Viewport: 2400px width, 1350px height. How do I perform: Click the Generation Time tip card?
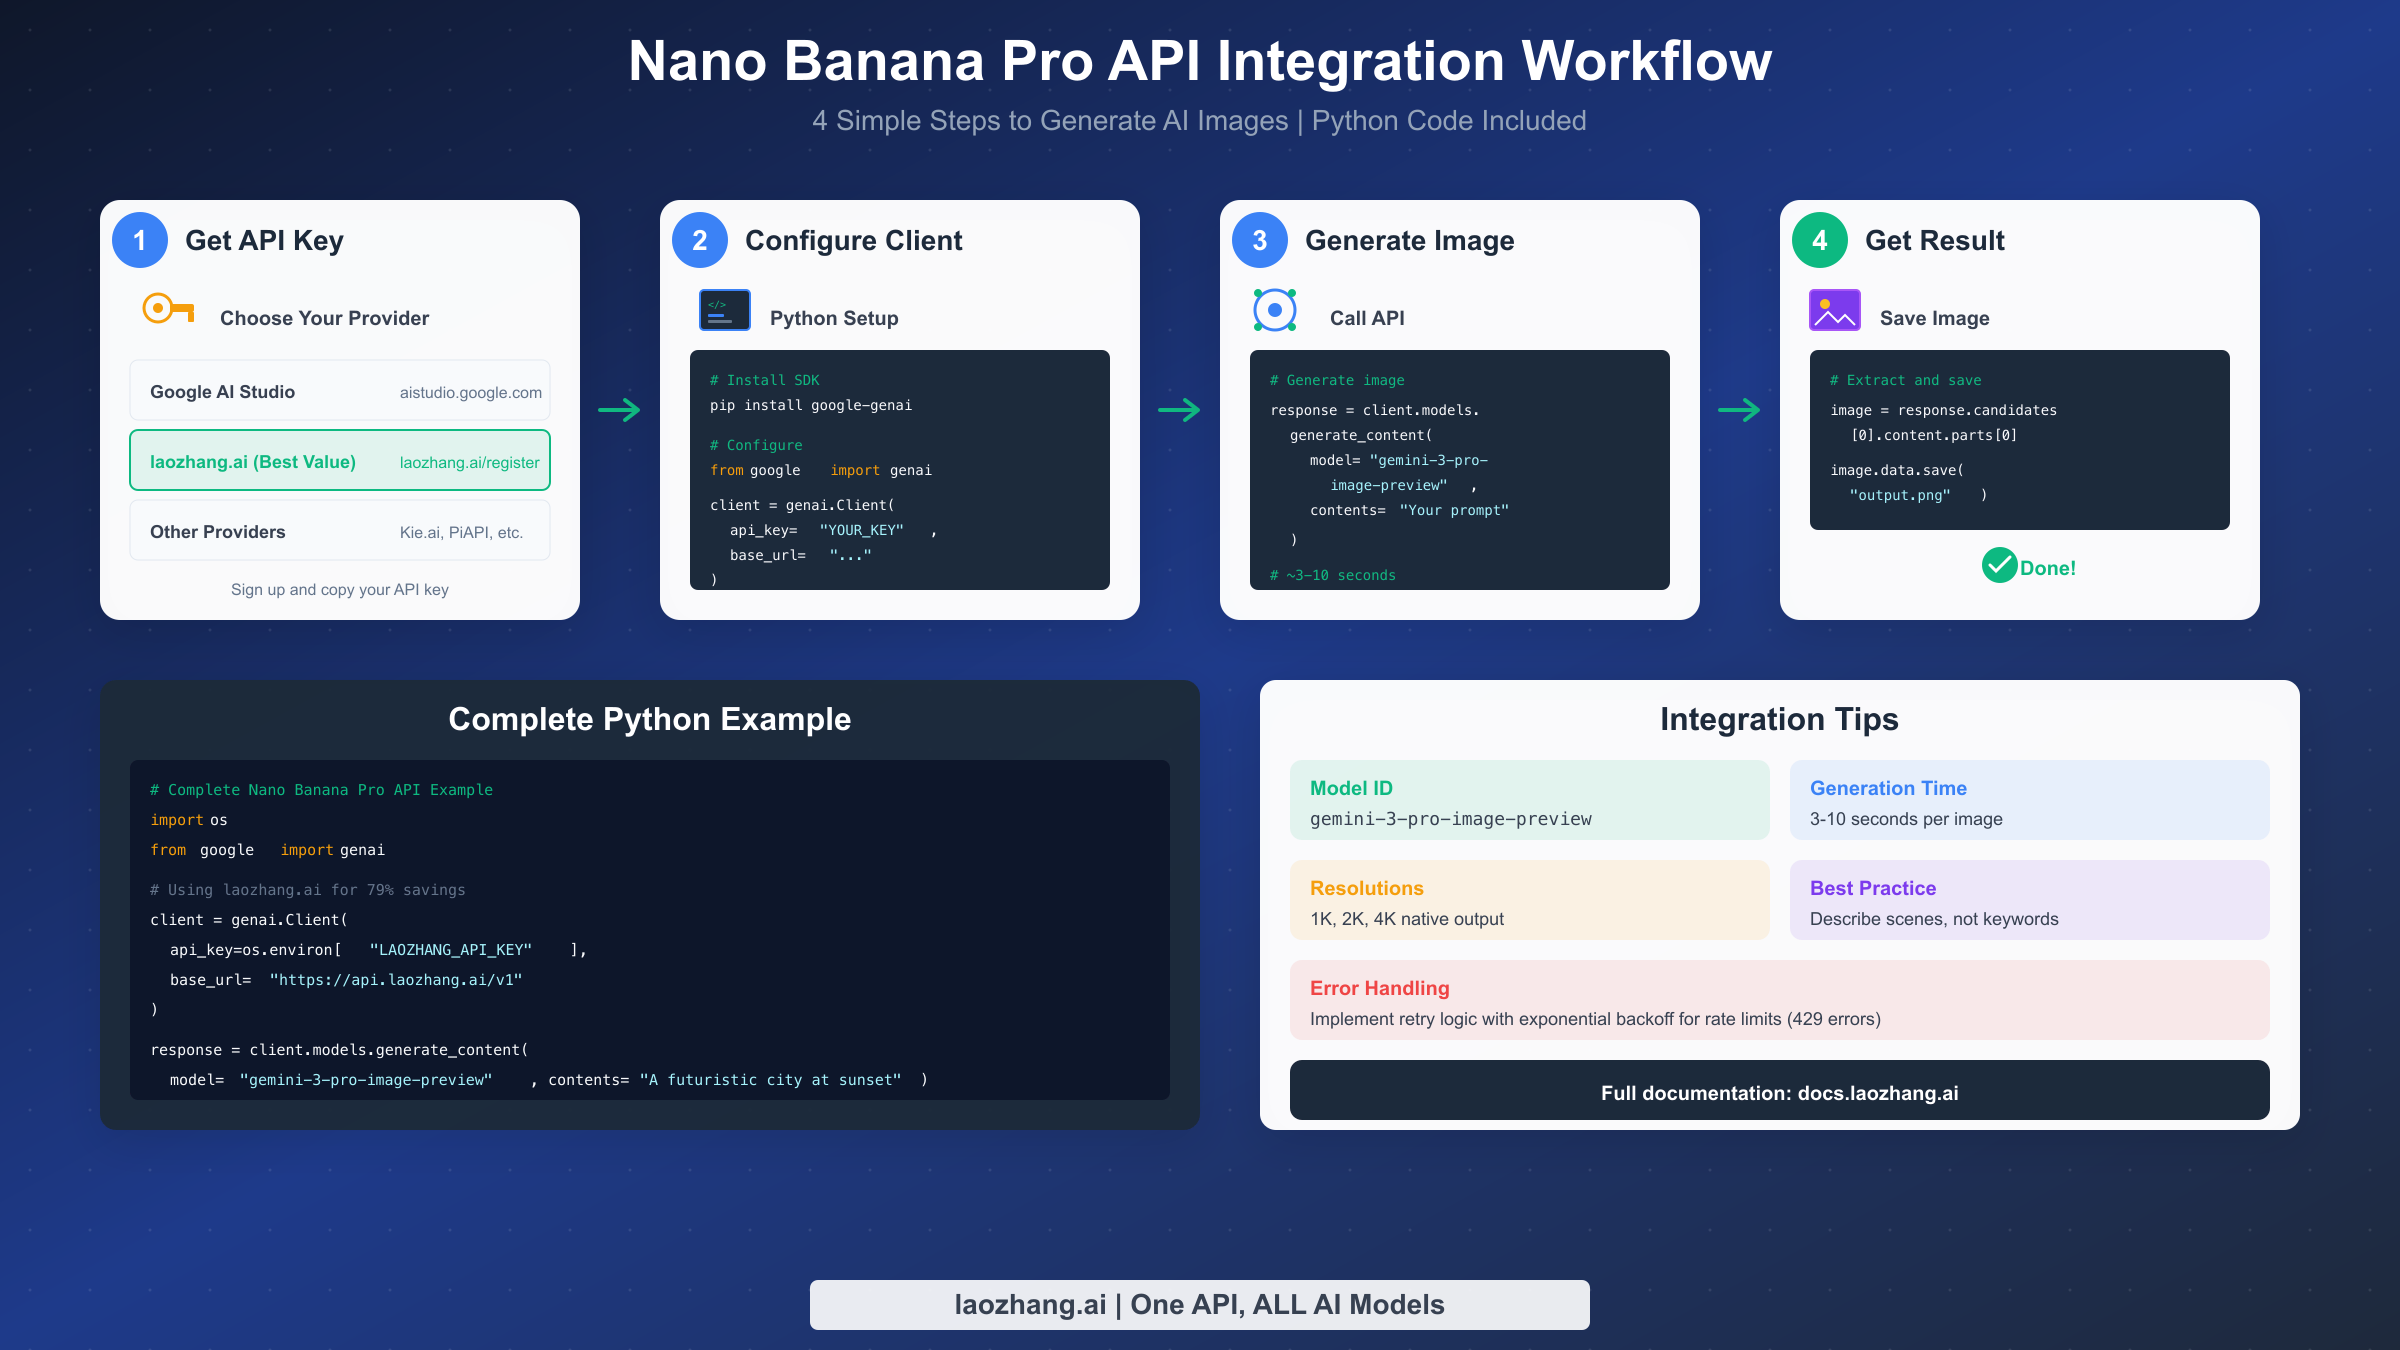tap(2030, 800)
